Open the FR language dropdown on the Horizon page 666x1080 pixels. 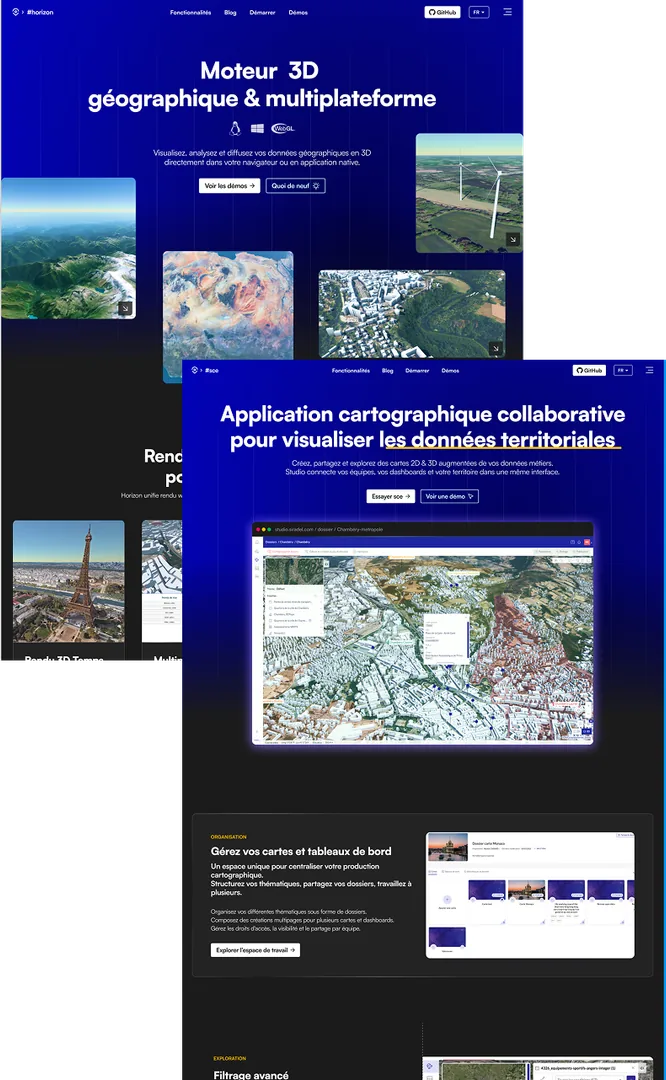(479, 12)
